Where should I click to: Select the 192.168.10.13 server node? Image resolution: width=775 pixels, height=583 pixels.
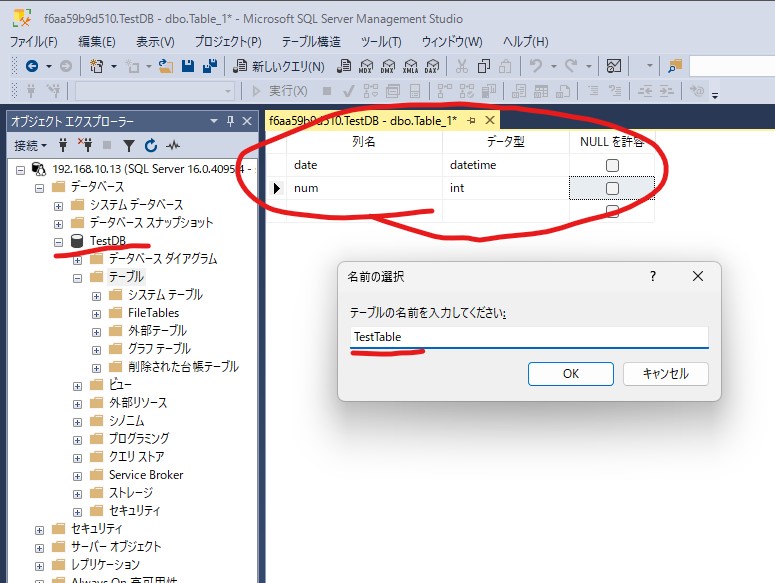152,169
